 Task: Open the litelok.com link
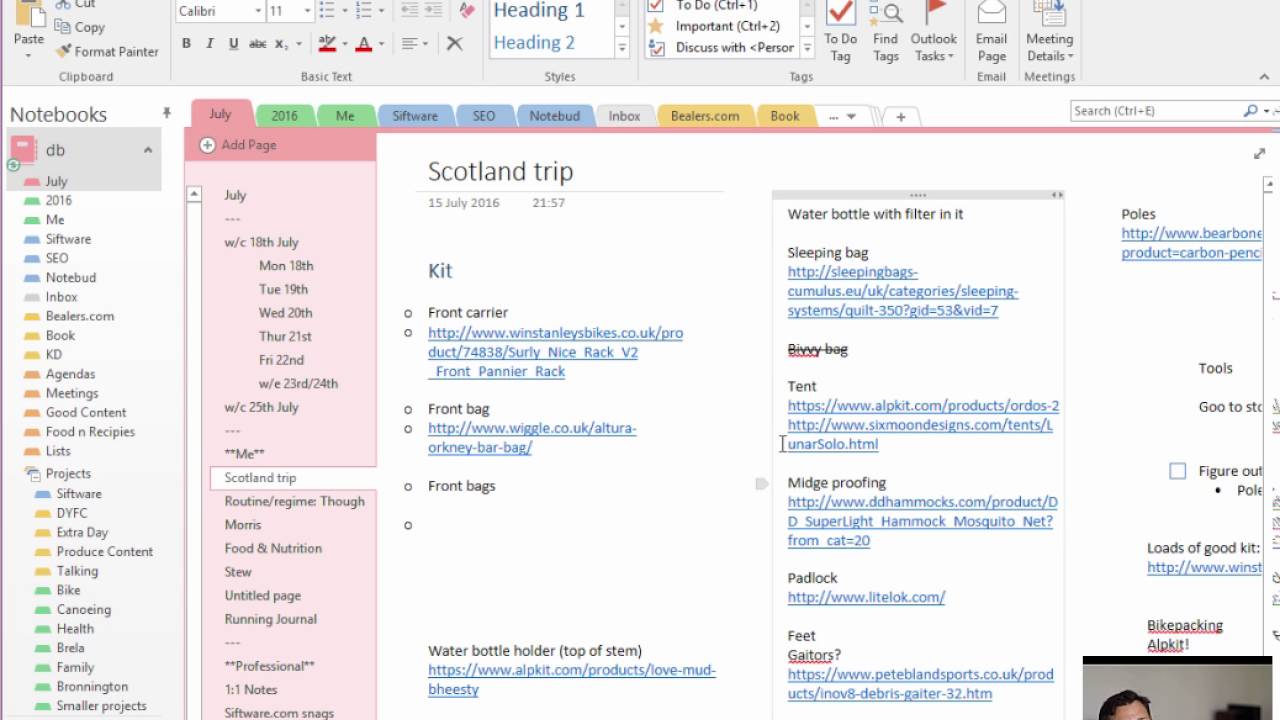(866, 597)
